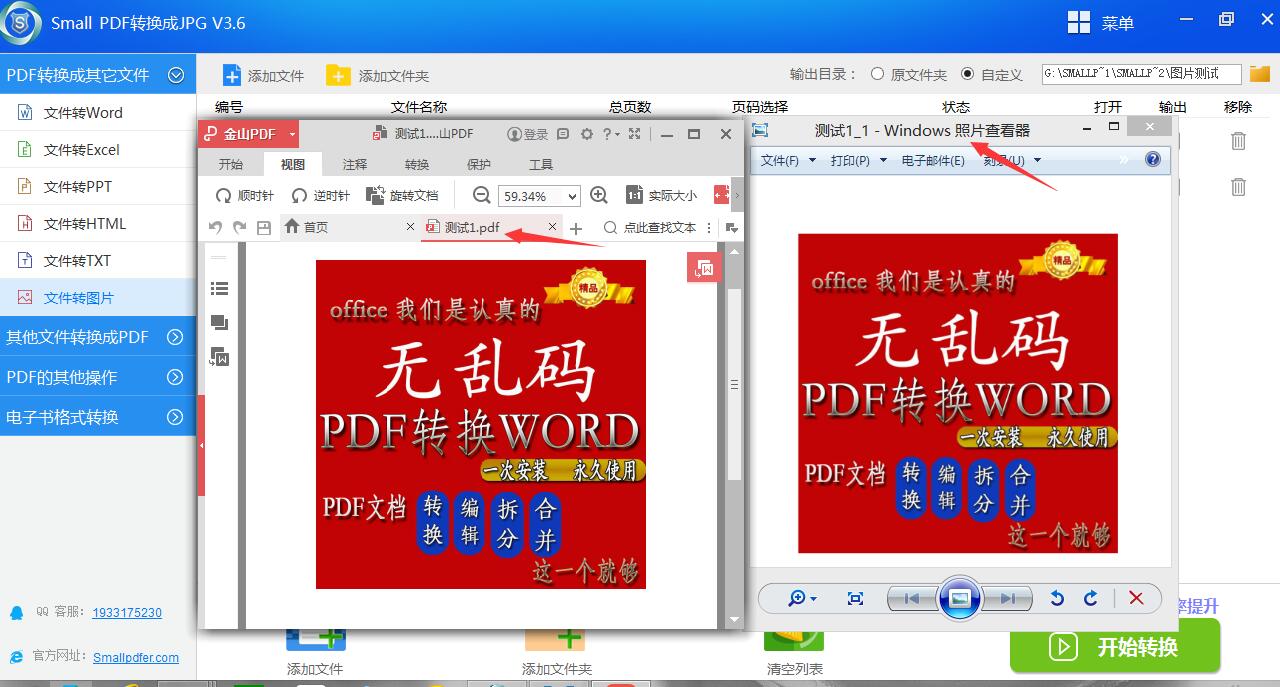Click the PDF viewer vertical scrollbar

pos(734,437)
